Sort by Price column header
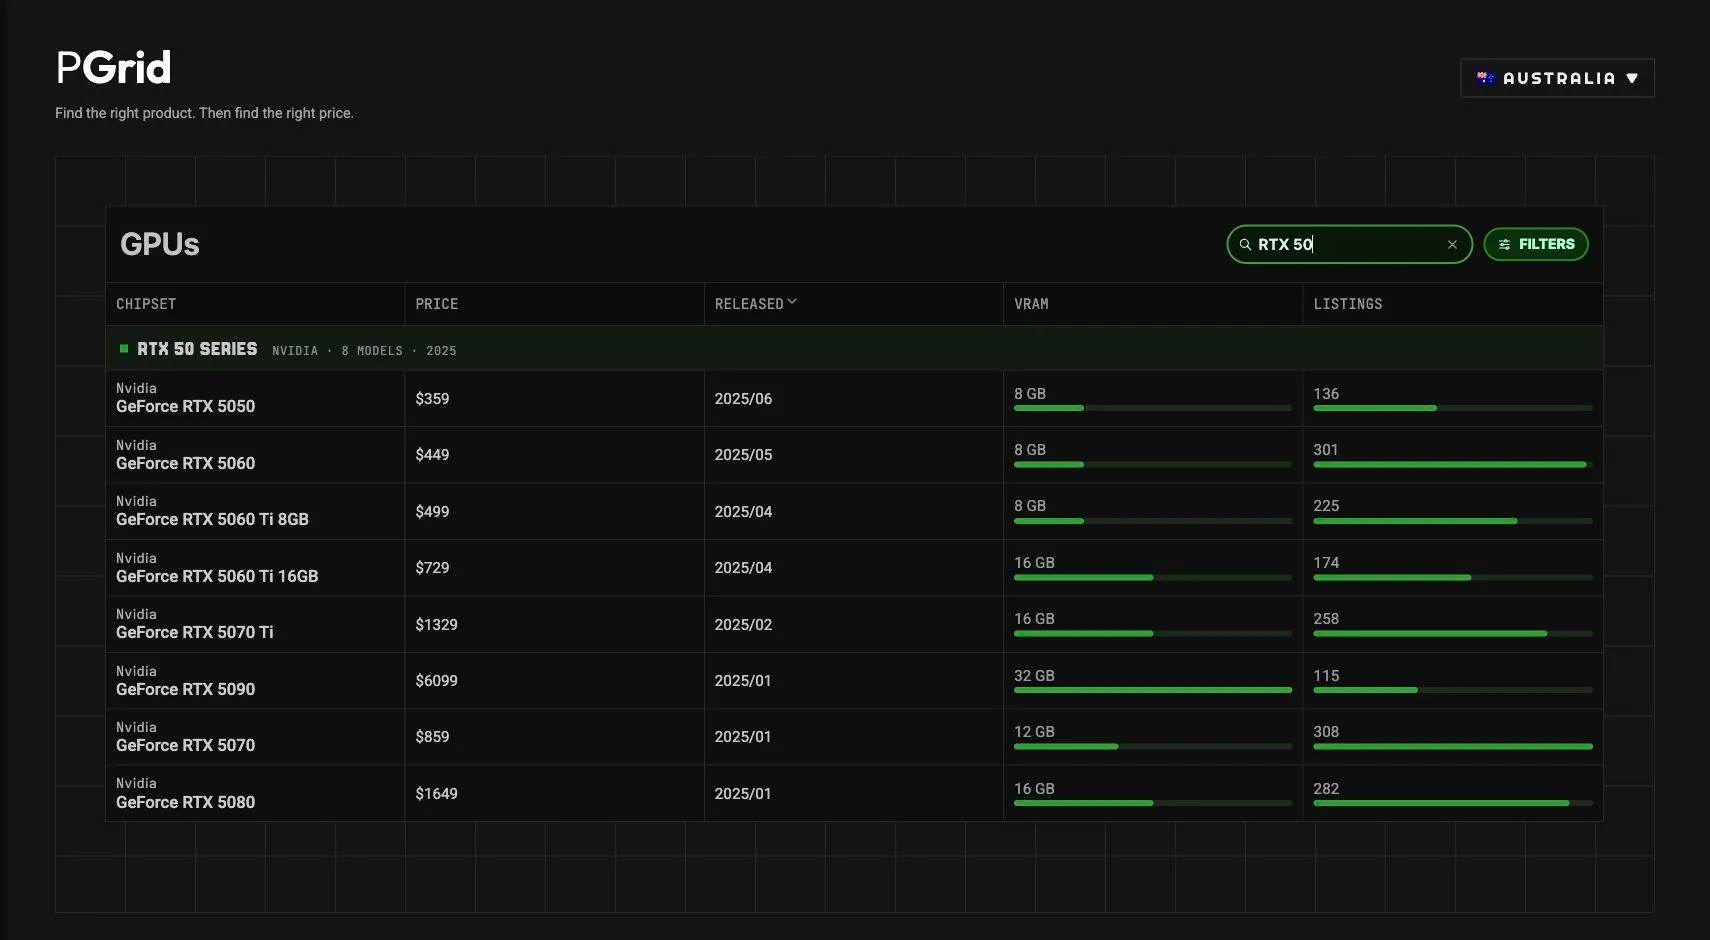Image resolution: width=1710 pixels, height=940 pixels. coord(437,304)
